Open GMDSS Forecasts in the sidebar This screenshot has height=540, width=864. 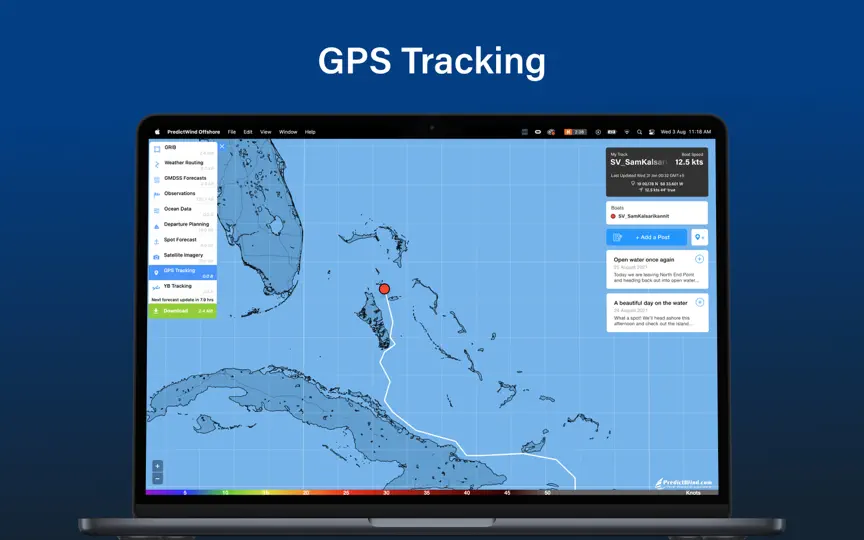(182, 180)
